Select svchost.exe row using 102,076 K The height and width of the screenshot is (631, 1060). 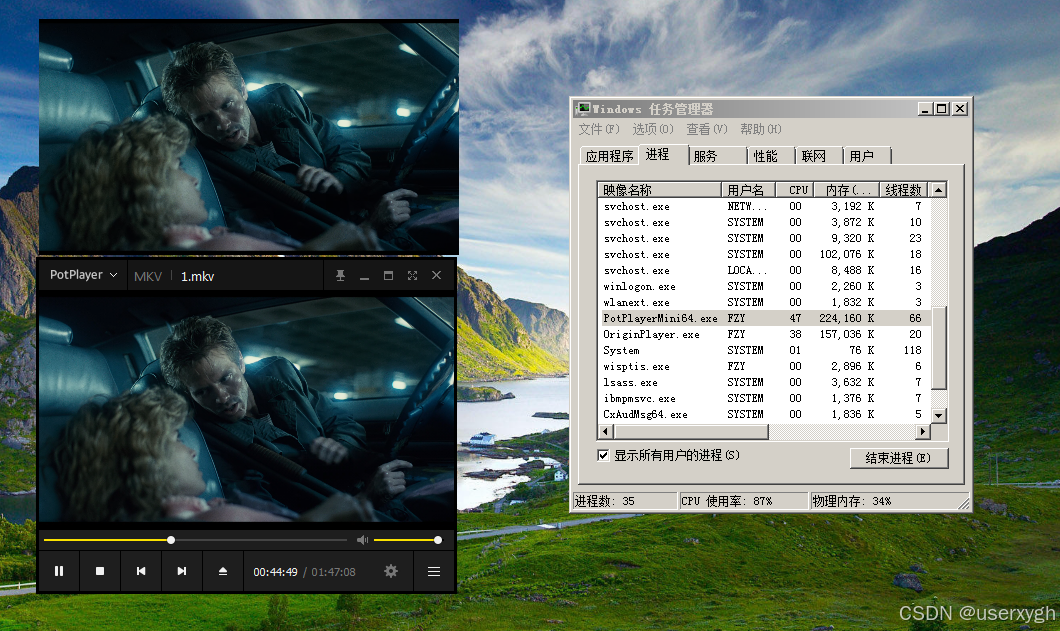[x=764, y=254]
